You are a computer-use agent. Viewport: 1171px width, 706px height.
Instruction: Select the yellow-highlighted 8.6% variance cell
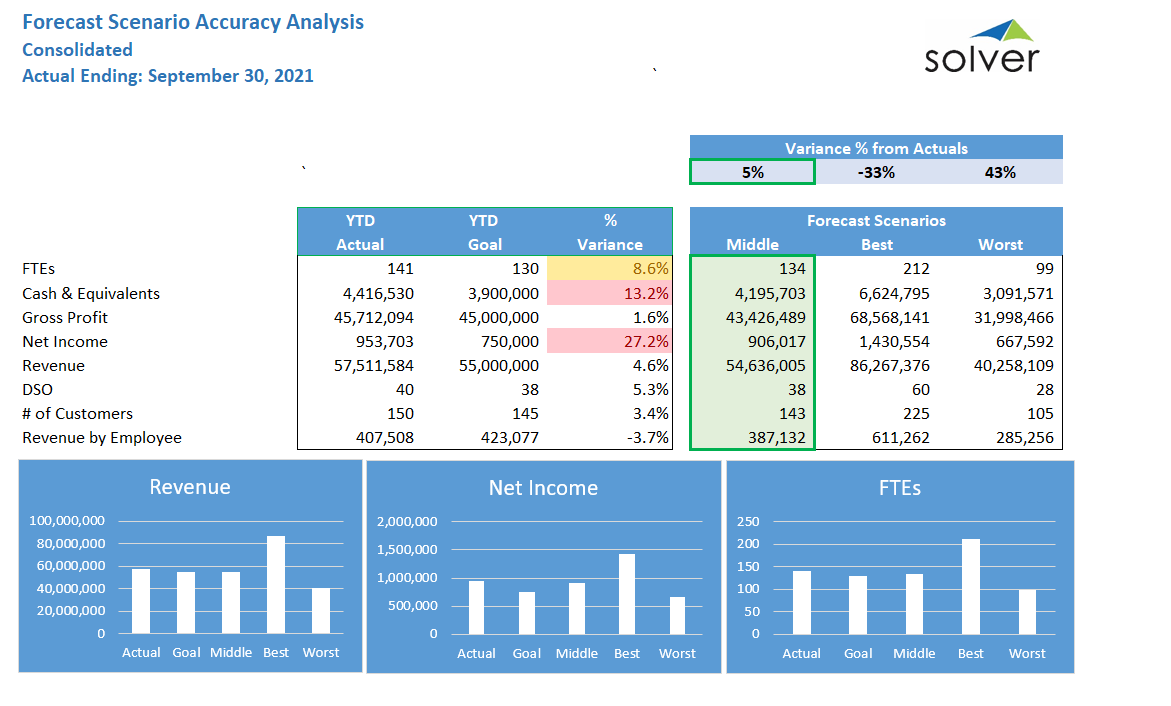pos(610,269)
